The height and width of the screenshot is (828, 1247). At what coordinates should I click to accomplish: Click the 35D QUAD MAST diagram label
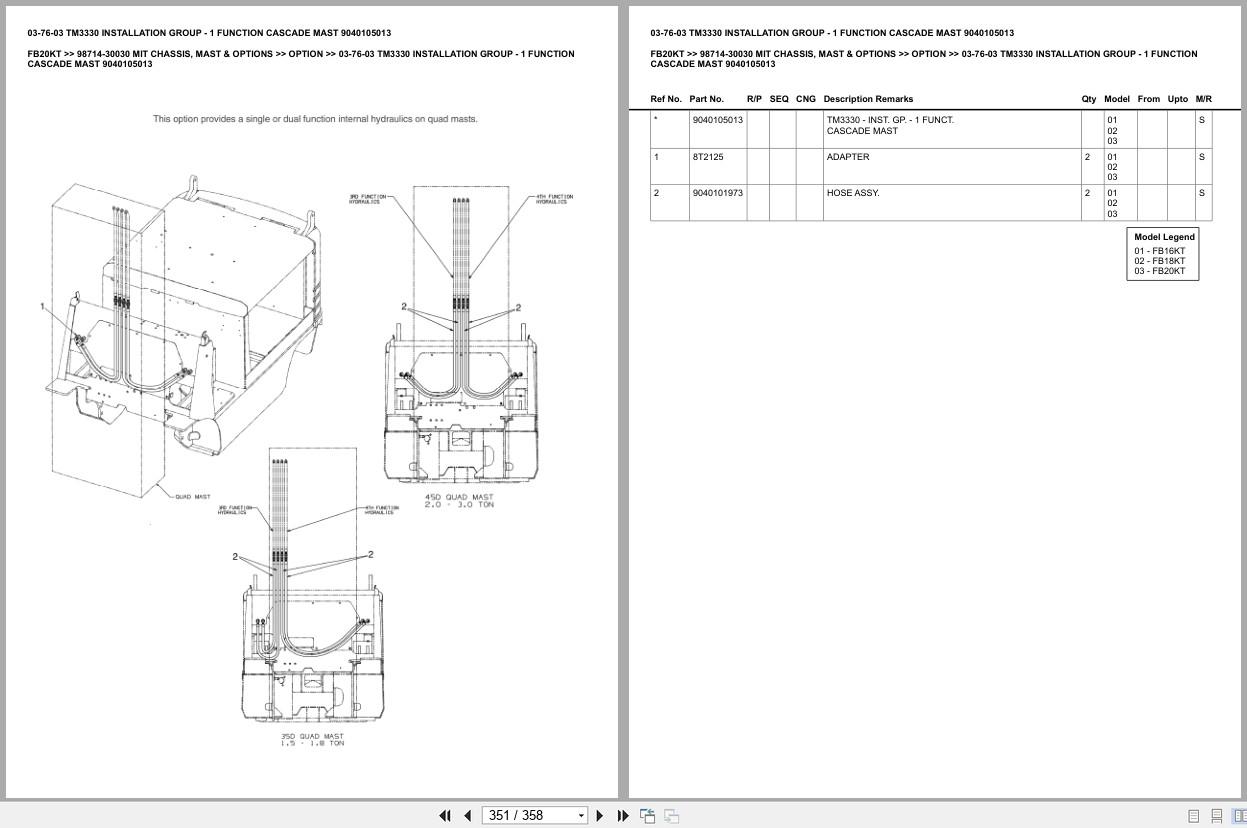click(x=312, y=739)
